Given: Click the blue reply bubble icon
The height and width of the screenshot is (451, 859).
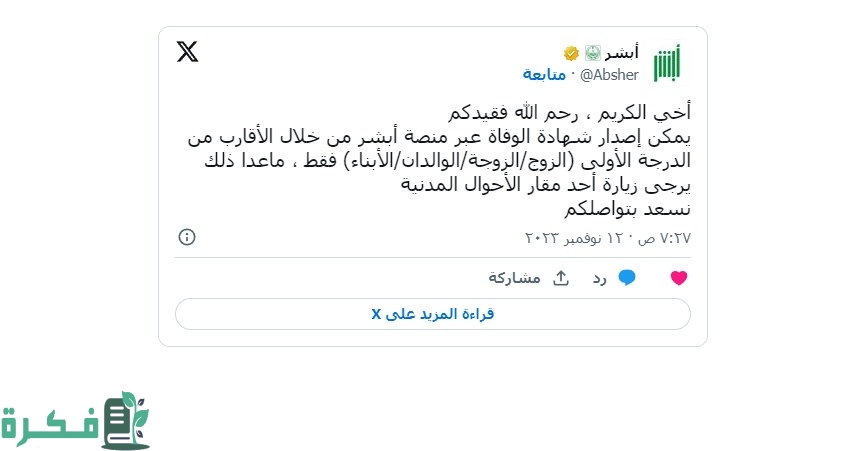Looking at the screenshot, I should 627,278.
